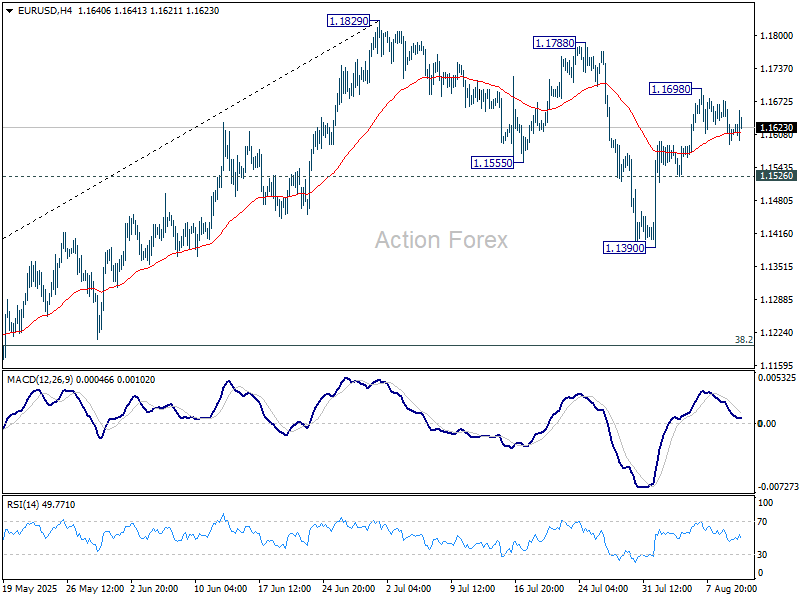Click the EURUSD,H4 chart title
The image size is (800, 600).
tap(35, 9)
